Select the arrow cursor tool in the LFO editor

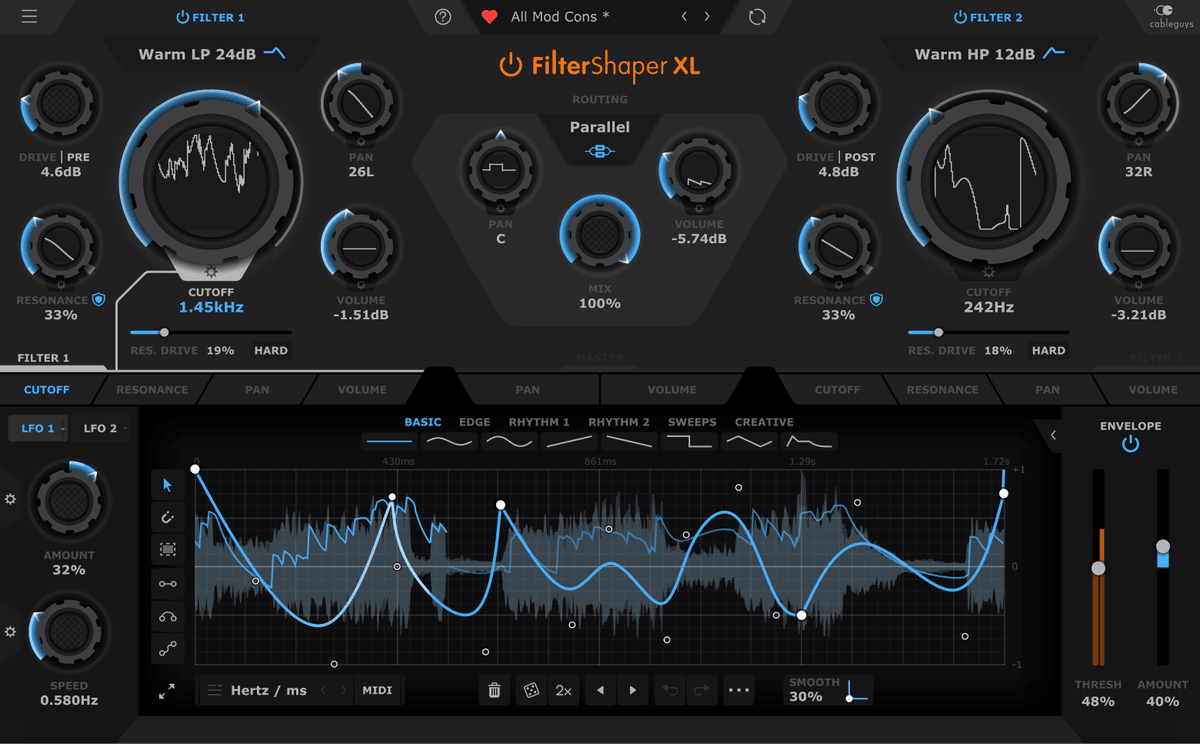coord(167,485)
